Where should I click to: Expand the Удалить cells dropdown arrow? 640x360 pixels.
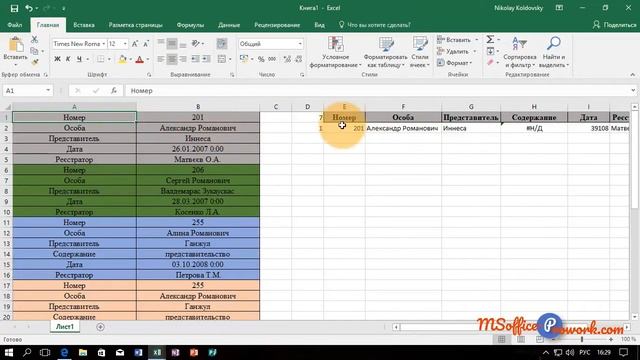coord(474,51)
